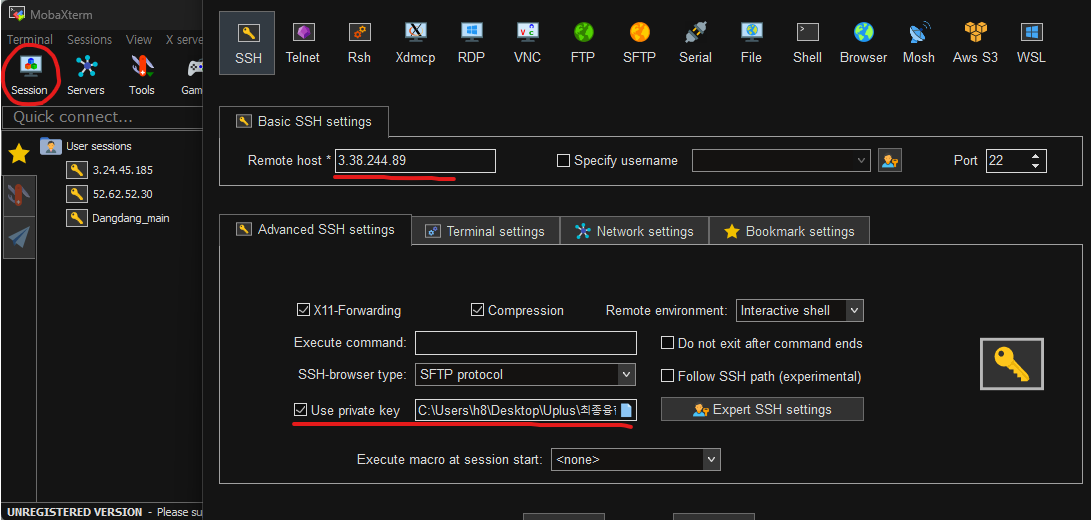Select the Xdmcp session type
Image resolution: width=1091 pixels, height=520 pixels.
click(x=415, y=43)
